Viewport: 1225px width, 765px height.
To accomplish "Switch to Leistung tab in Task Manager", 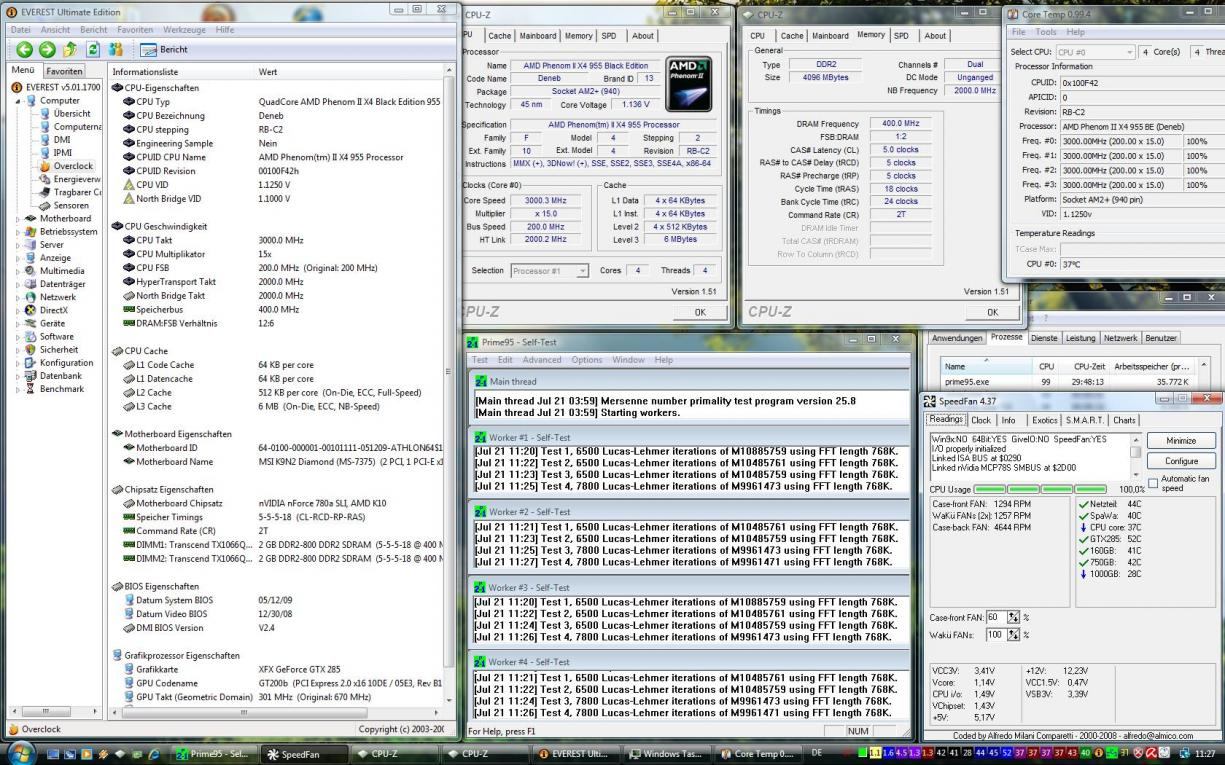I will point(1081,338).
